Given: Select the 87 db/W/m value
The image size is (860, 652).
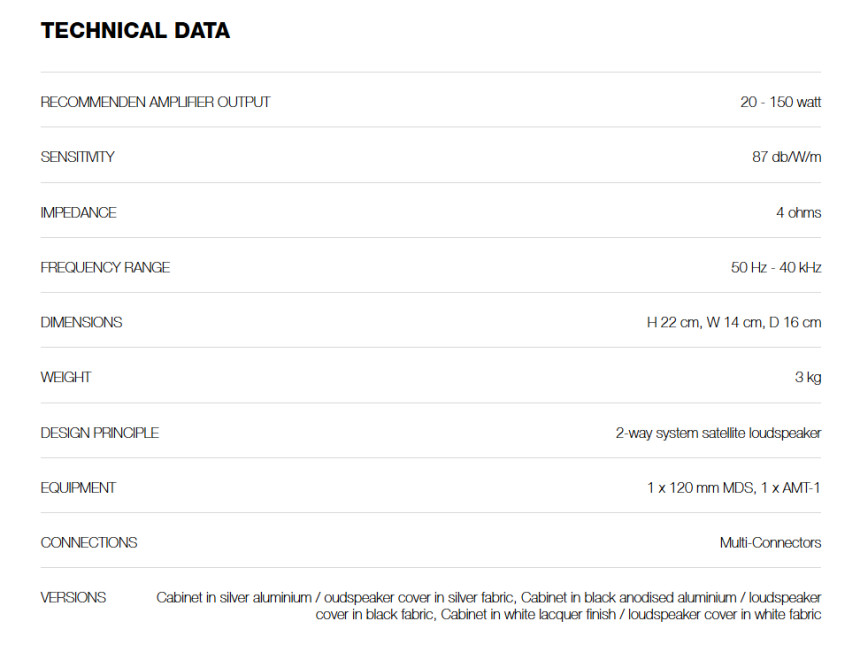Looking at the screenshot, I should (786, 157).
